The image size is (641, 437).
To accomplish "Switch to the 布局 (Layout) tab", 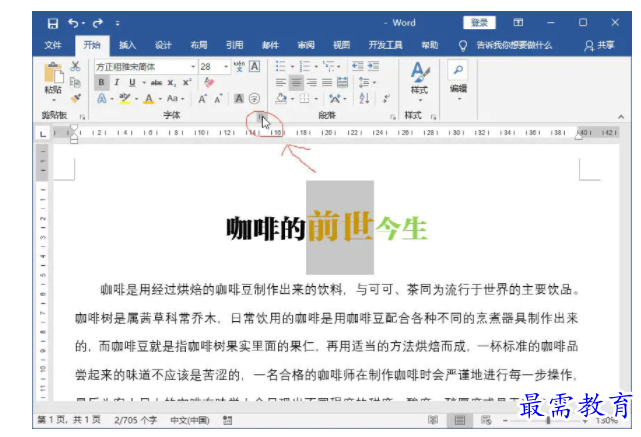I will click(x=199, y=45).
